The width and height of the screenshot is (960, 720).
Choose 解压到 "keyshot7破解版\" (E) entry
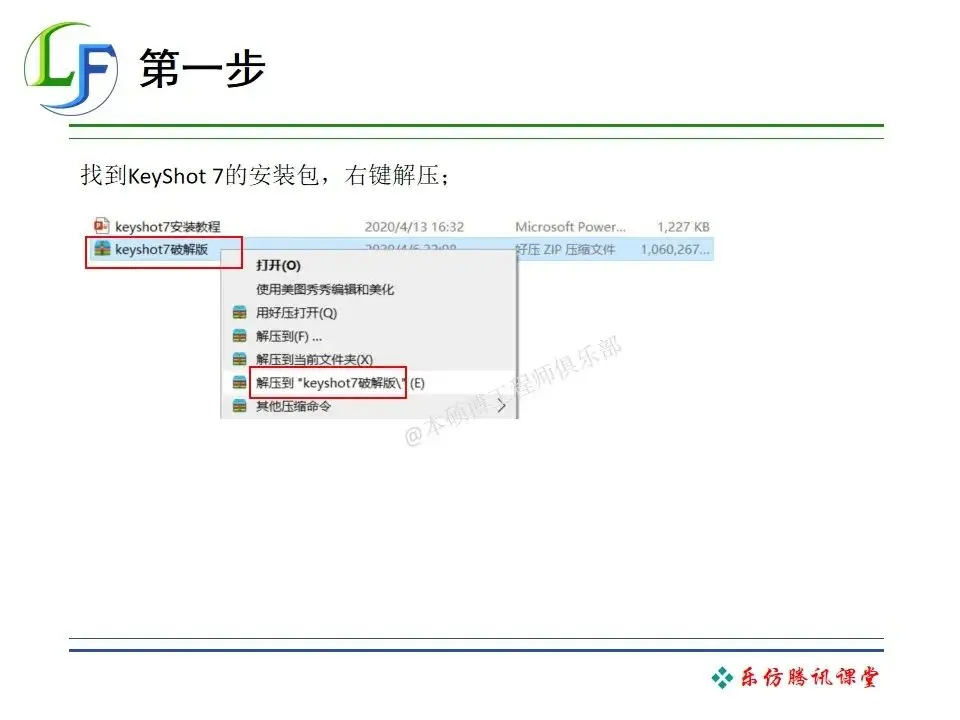click(340, 383)
